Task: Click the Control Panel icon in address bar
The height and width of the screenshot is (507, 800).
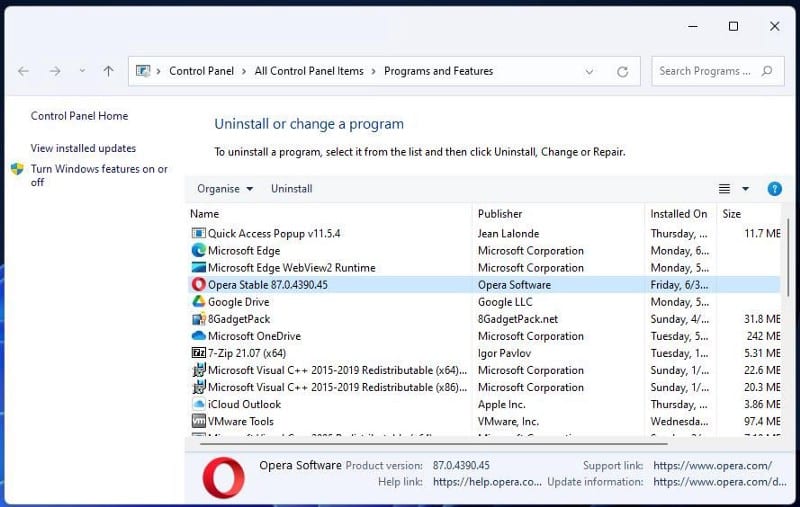Action: [143, 71]
